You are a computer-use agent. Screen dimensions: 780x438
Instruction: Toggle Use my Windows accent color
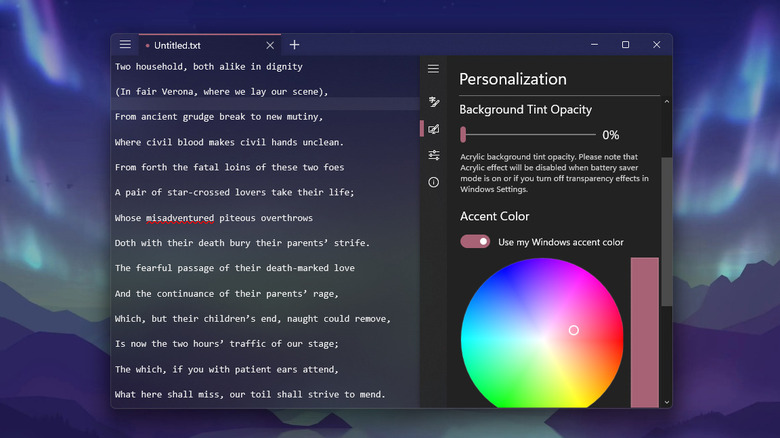[475, 241]
